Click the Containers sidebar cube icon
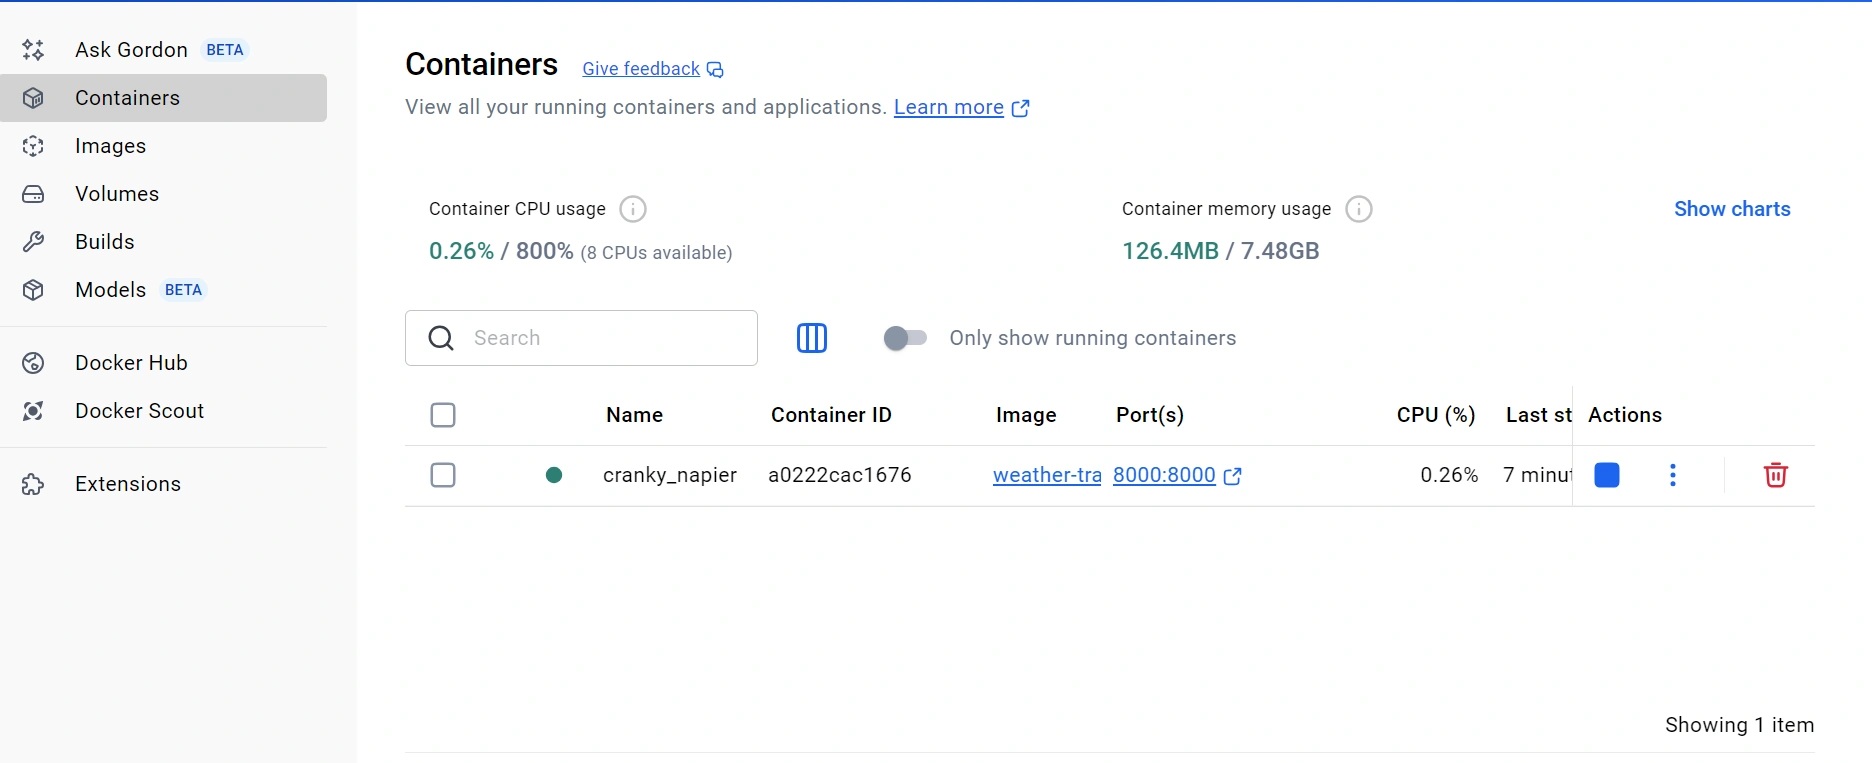Image resolution: width=1872 pixels, height=763 pixels. pyautogui.click(x=33, y=98)
